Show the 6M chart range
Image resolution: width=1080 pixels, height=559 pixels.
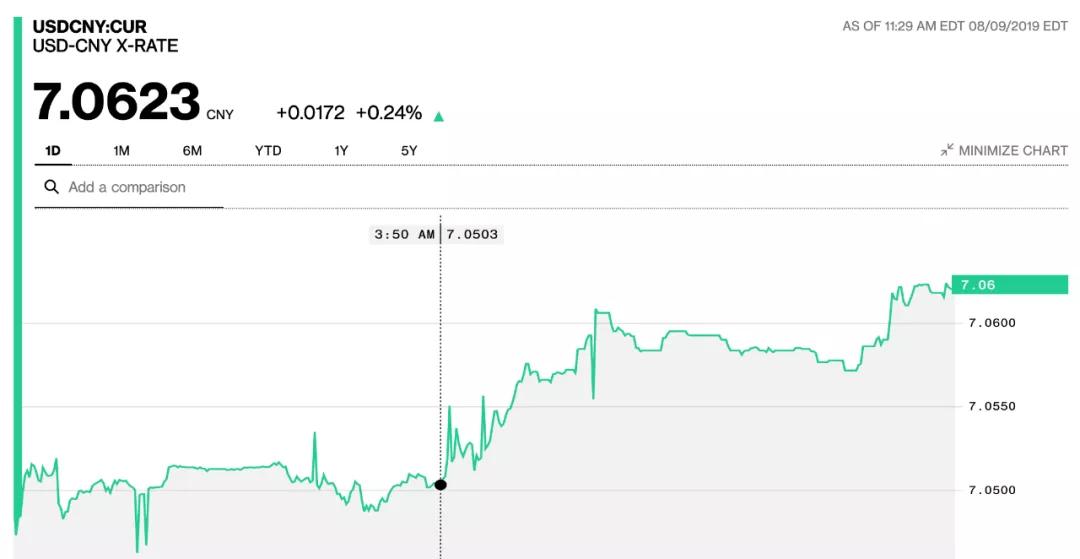192,150
